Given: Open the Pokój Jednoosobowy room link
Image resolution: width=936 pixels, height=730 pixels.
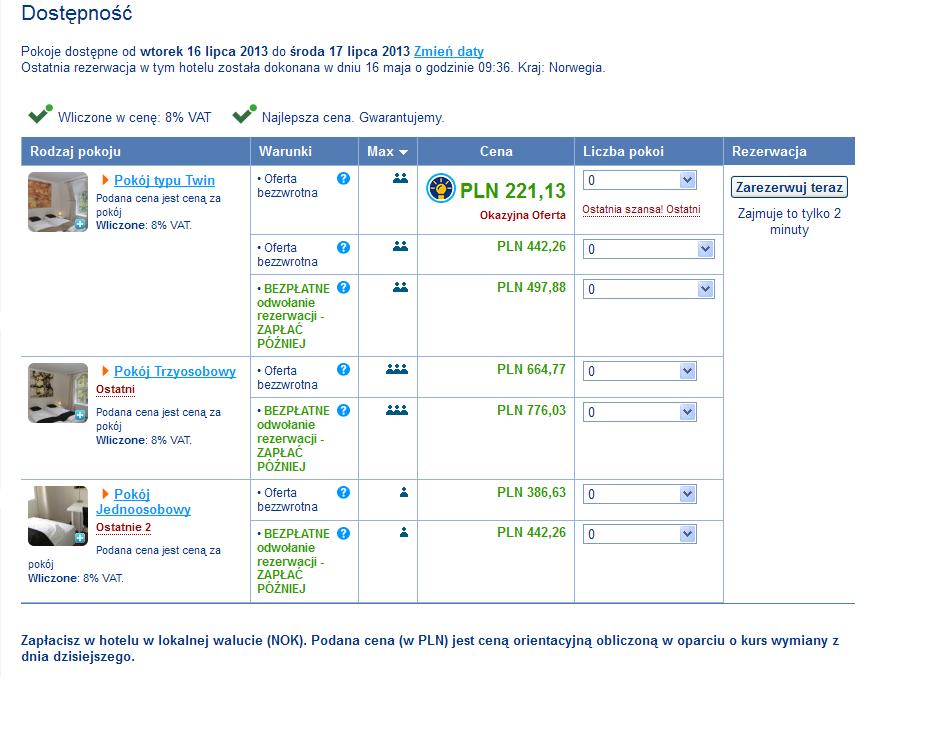Looking at the screenshot, I should click(x=143, y=502).
